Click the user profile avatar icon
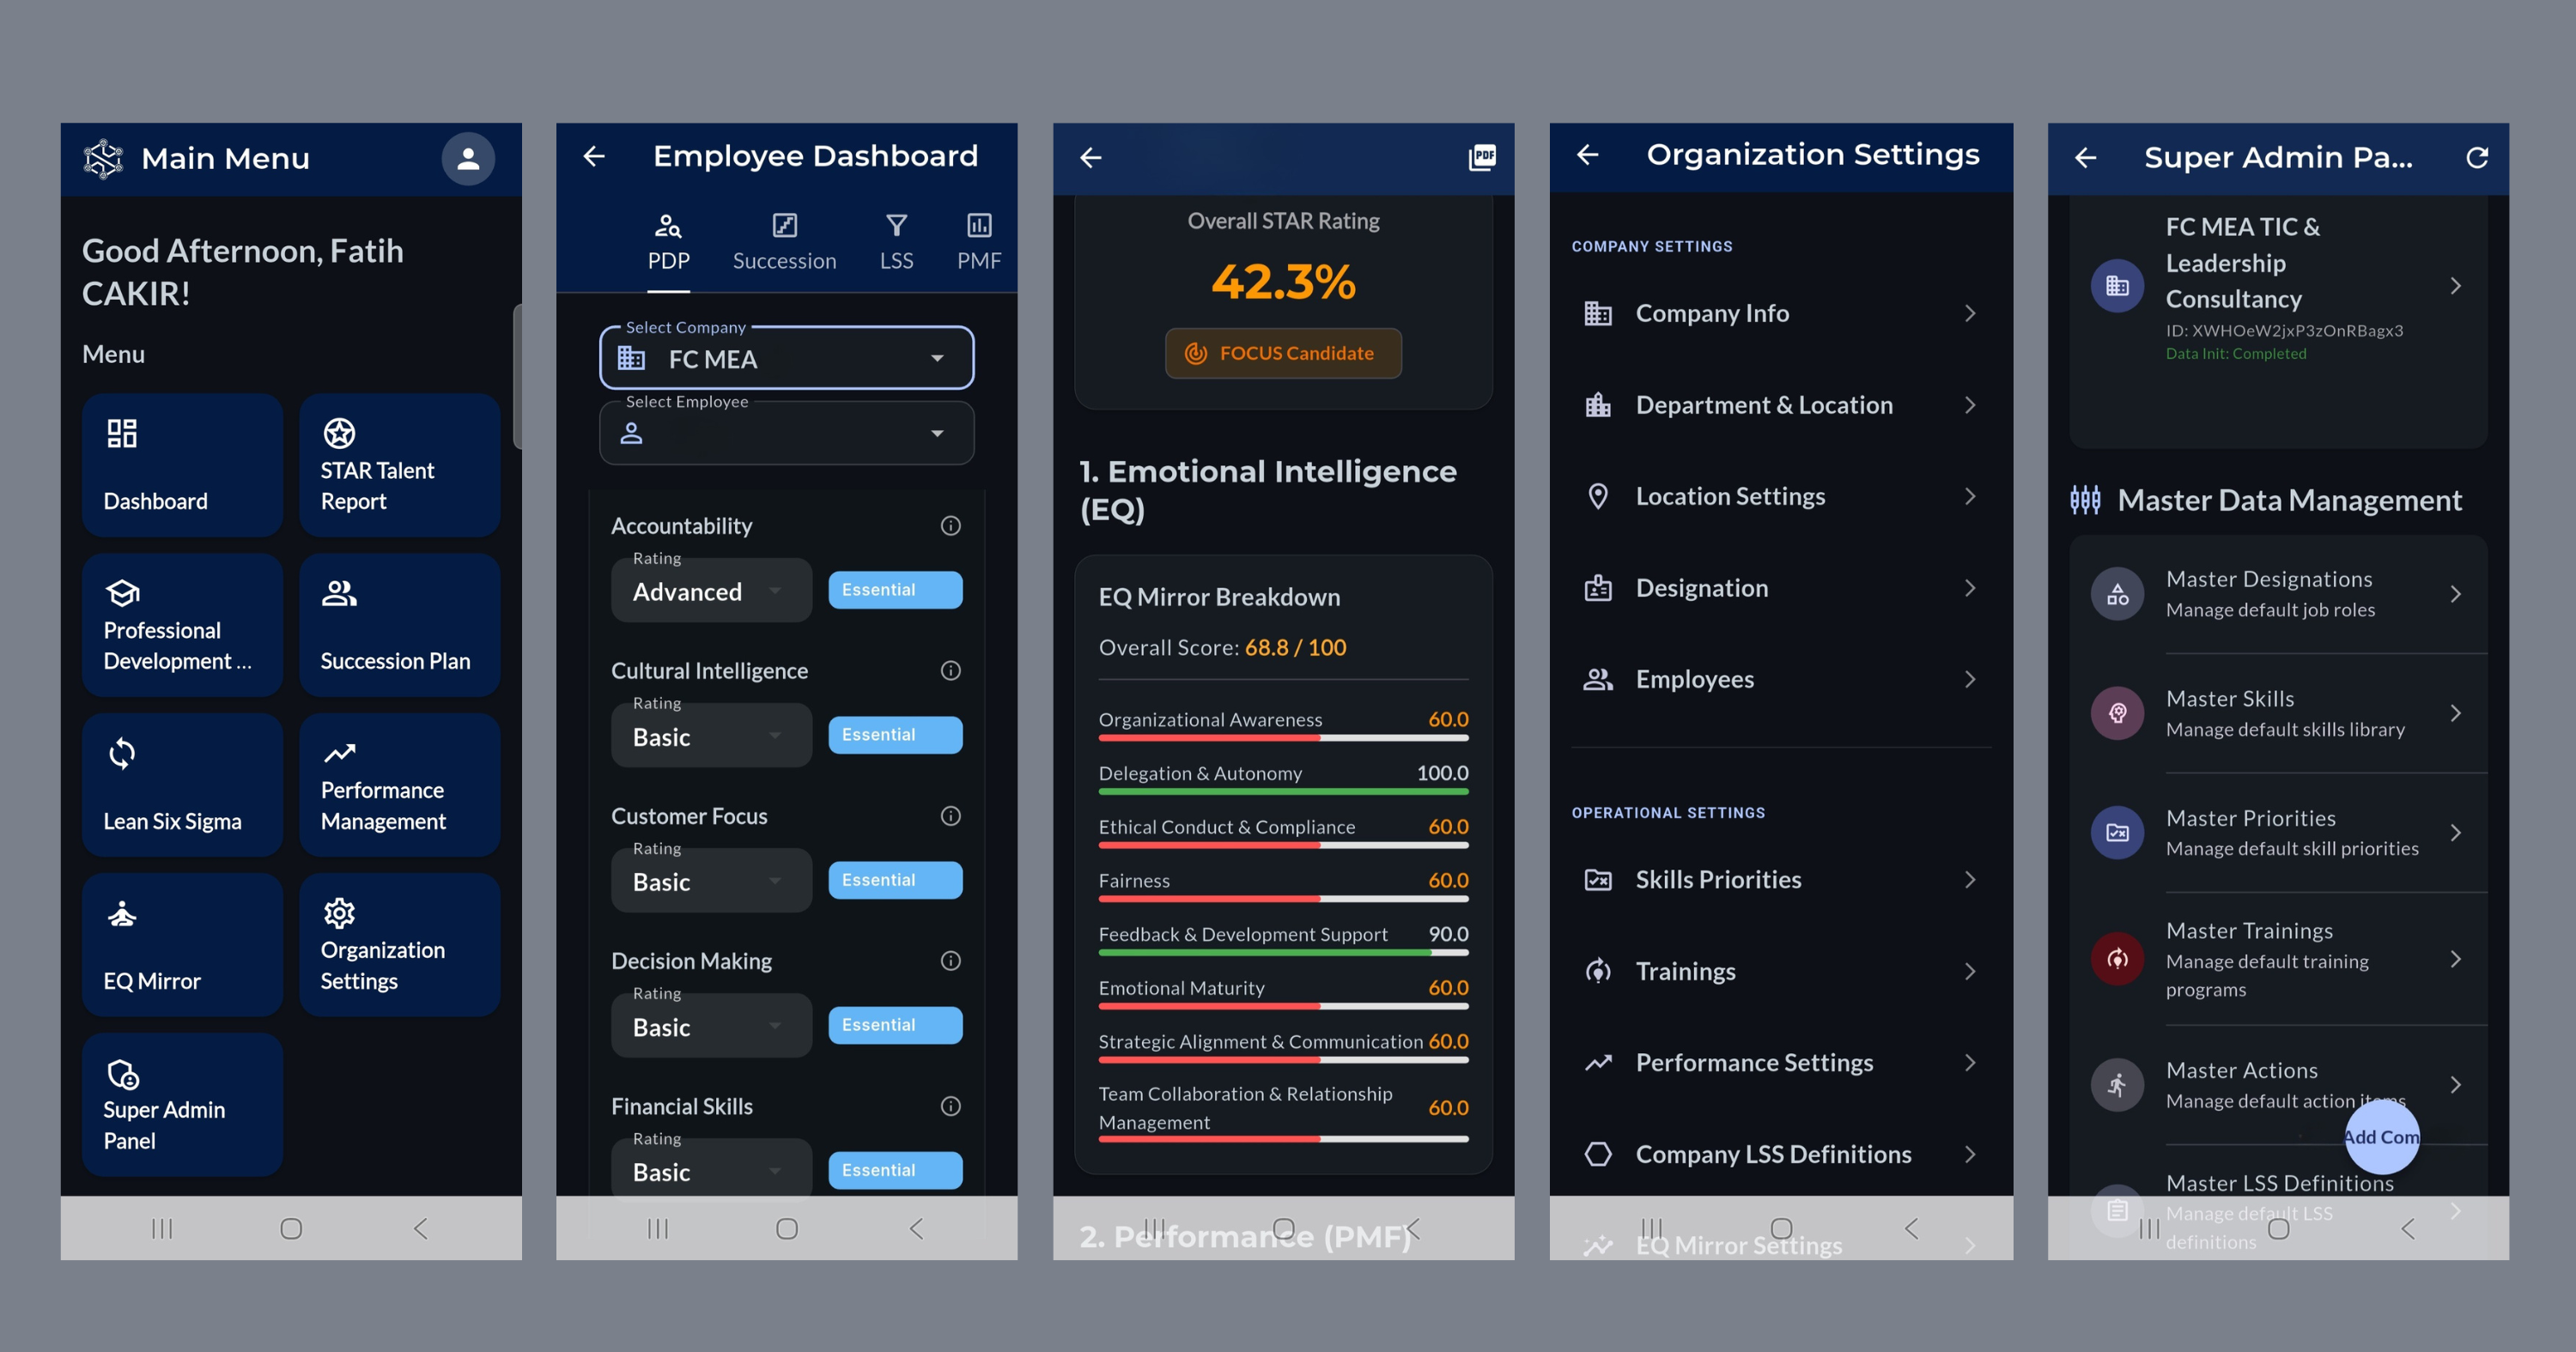Screen dimensions: 2576x1352 click(x=468, y=158)
